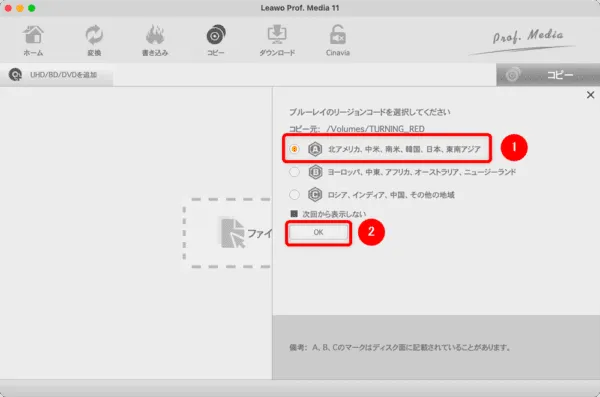Open the 書き込み burn module

coord(155,41)
